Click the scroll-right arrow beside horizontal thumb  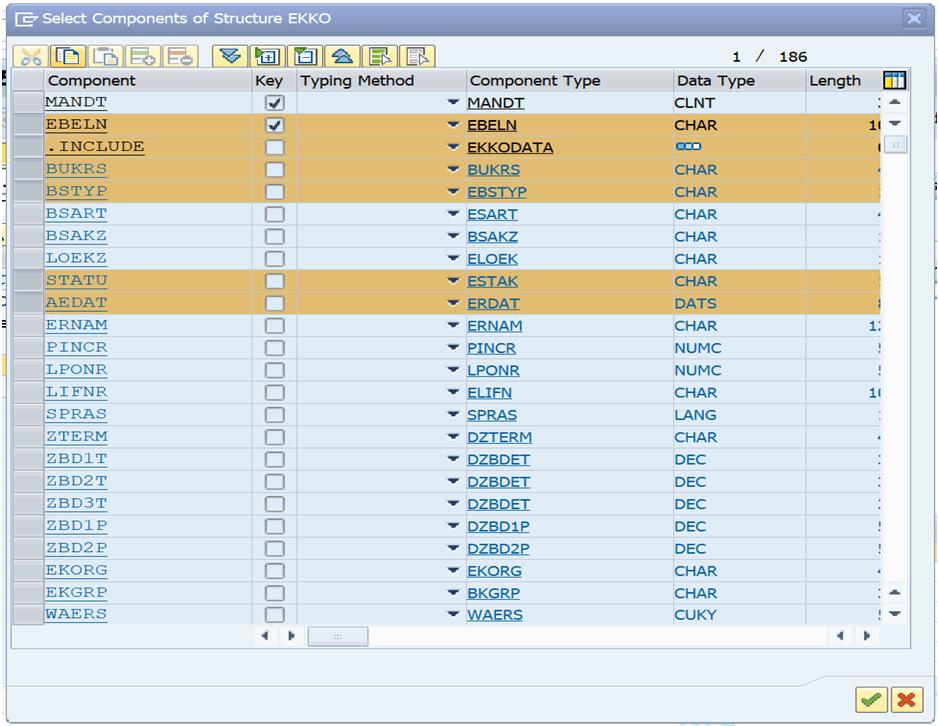(291, 636)
